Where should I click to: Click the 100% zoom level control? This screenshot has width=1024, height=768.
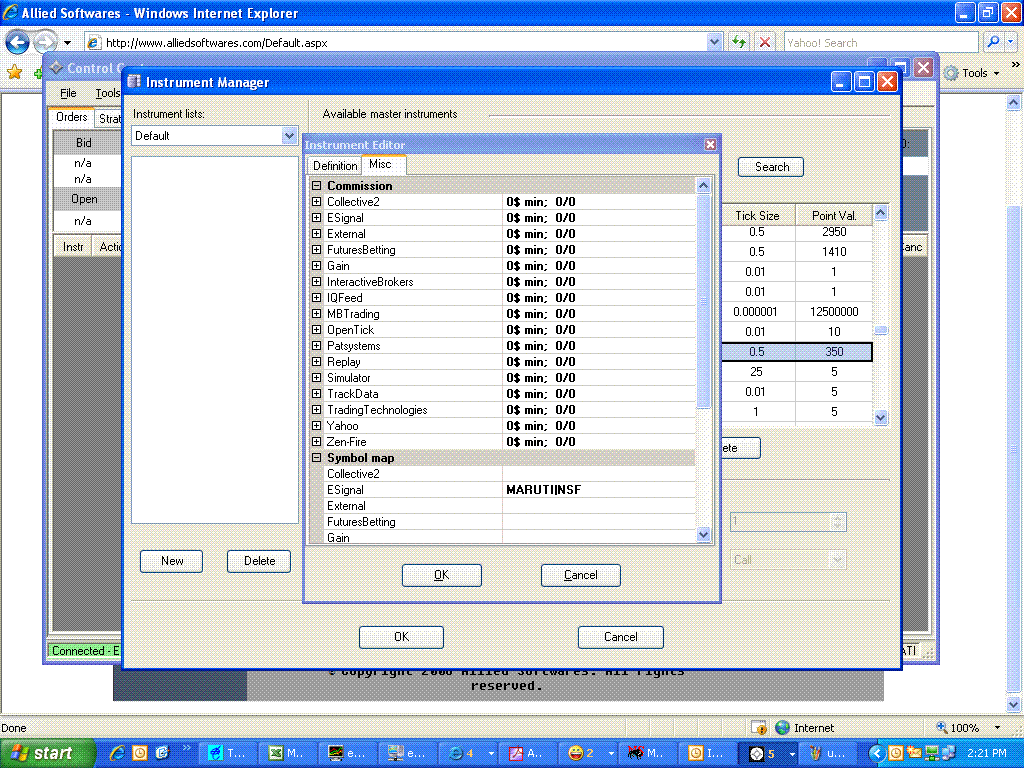tap(968, 728)
